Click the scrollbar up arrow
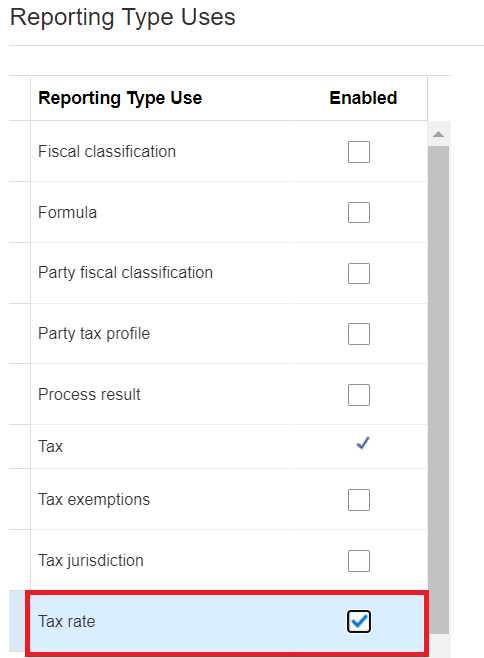Viewport: 484px width, 658px height. (439, 134)
